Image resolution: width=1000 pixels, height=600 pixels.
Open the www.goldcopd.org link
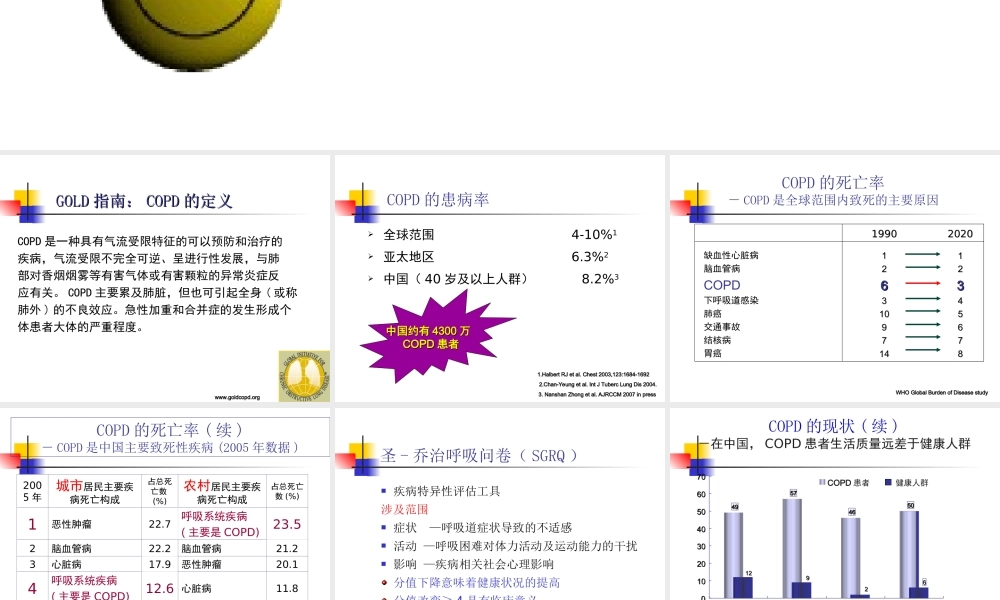(x=237, y=396)
